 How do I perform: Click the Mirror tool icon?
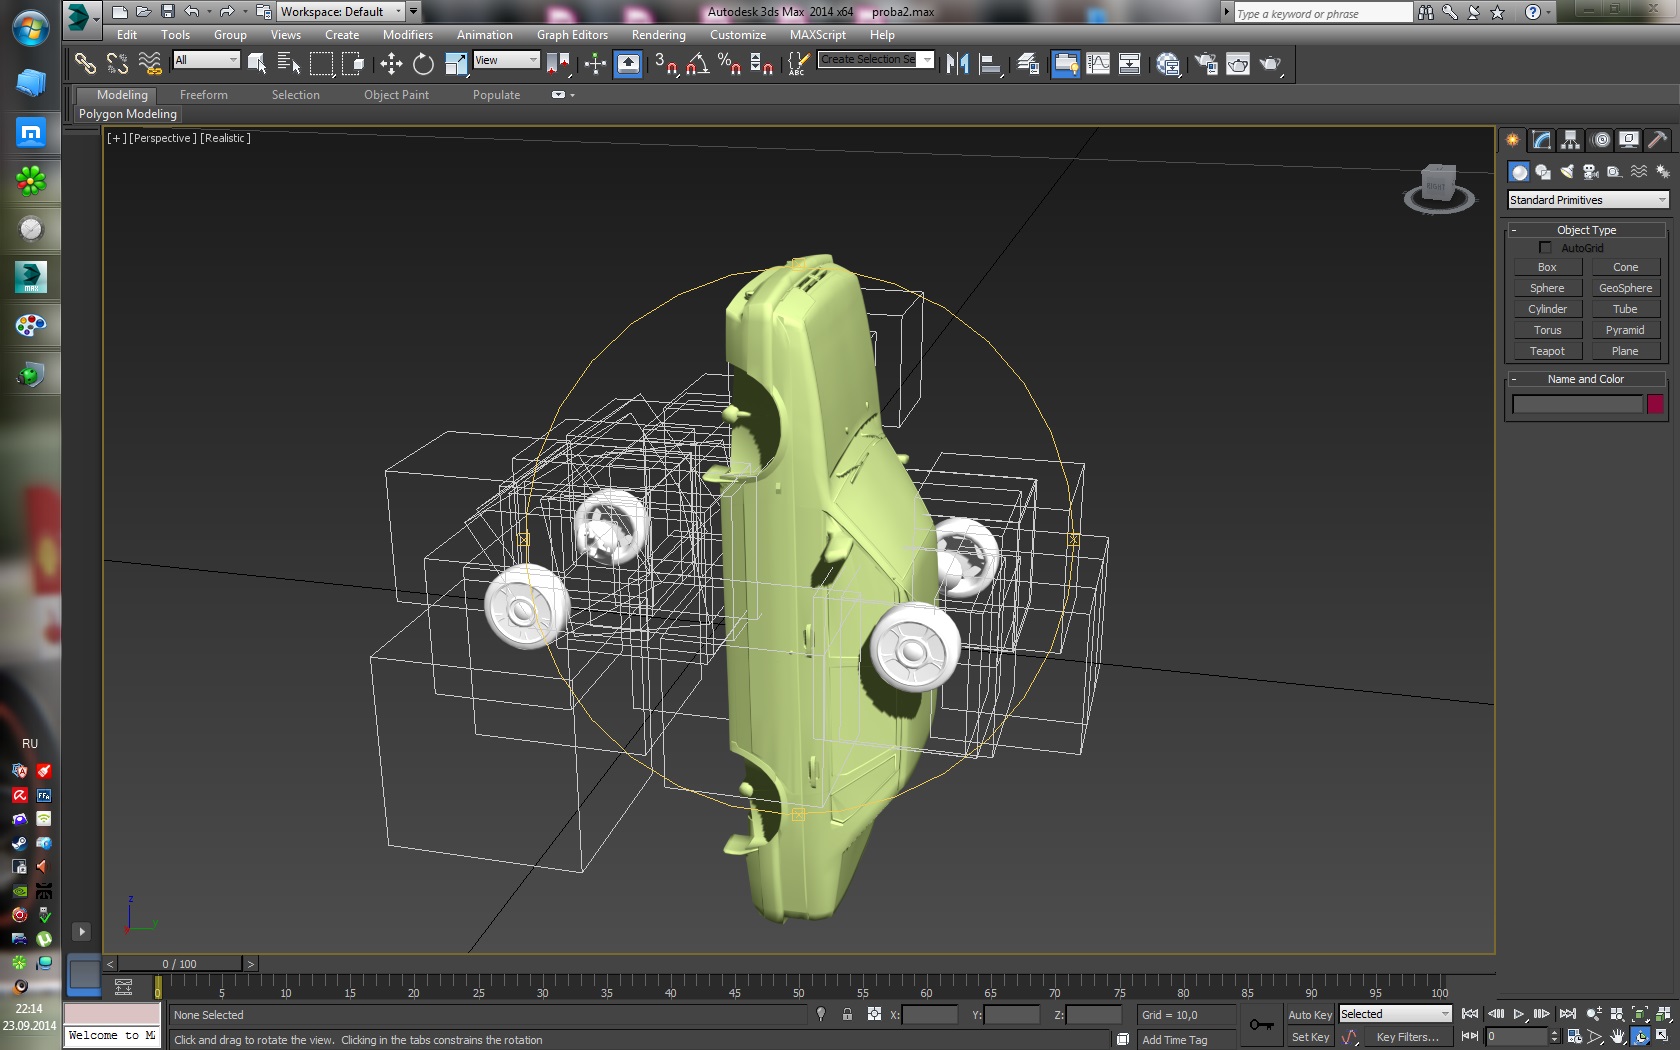click(957, 64)
